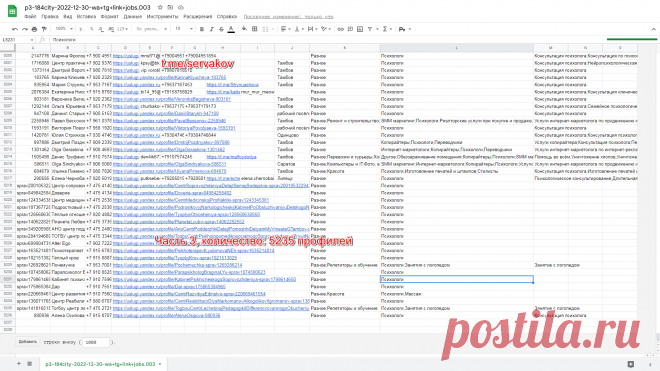660x371 pixels.
Task: Star this spreadsheet document
Action: point(160,8)
